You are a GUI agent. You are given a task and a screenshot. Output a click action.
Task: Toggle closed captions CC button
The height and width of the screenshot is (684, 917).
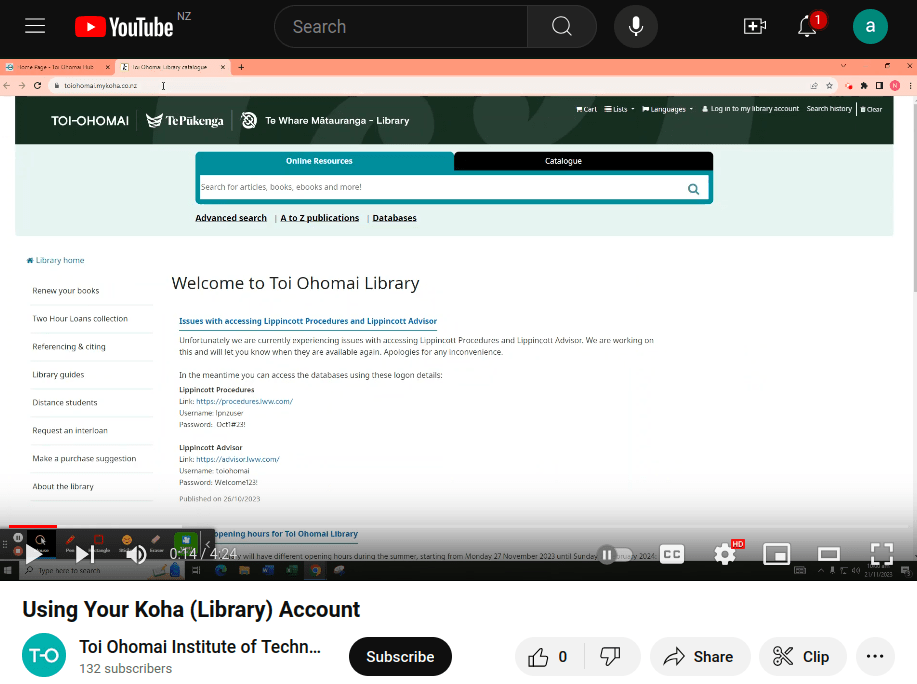672,554
